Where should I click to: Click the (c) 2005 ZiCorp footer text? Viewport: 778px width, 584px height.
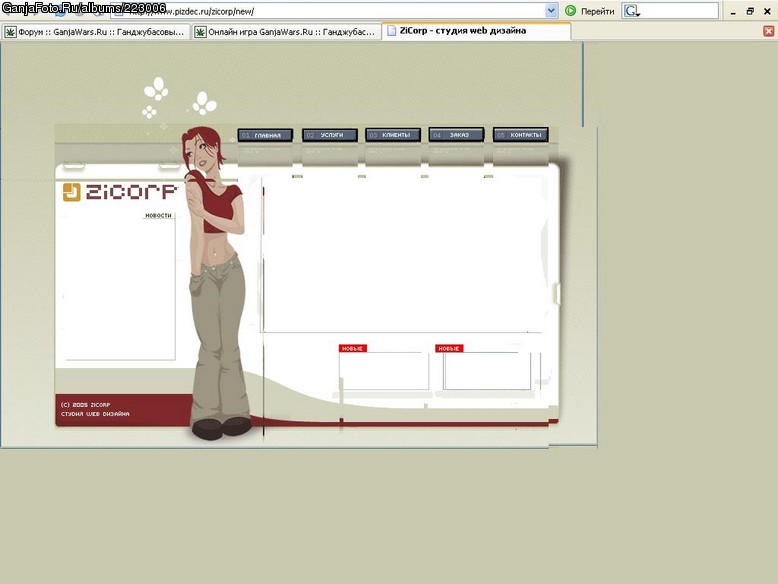click(x=85, y=405)
